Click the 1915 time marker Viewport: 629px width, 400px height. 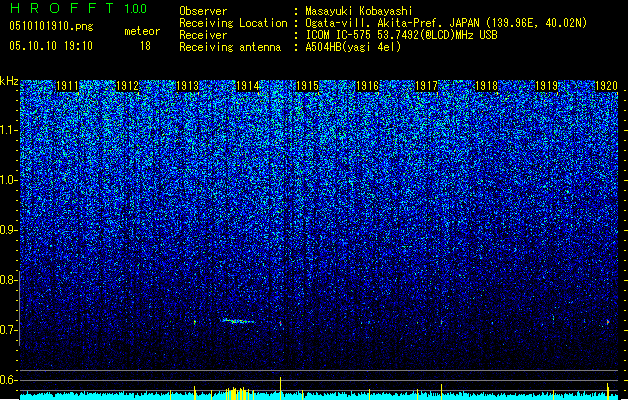coord(307,86)
